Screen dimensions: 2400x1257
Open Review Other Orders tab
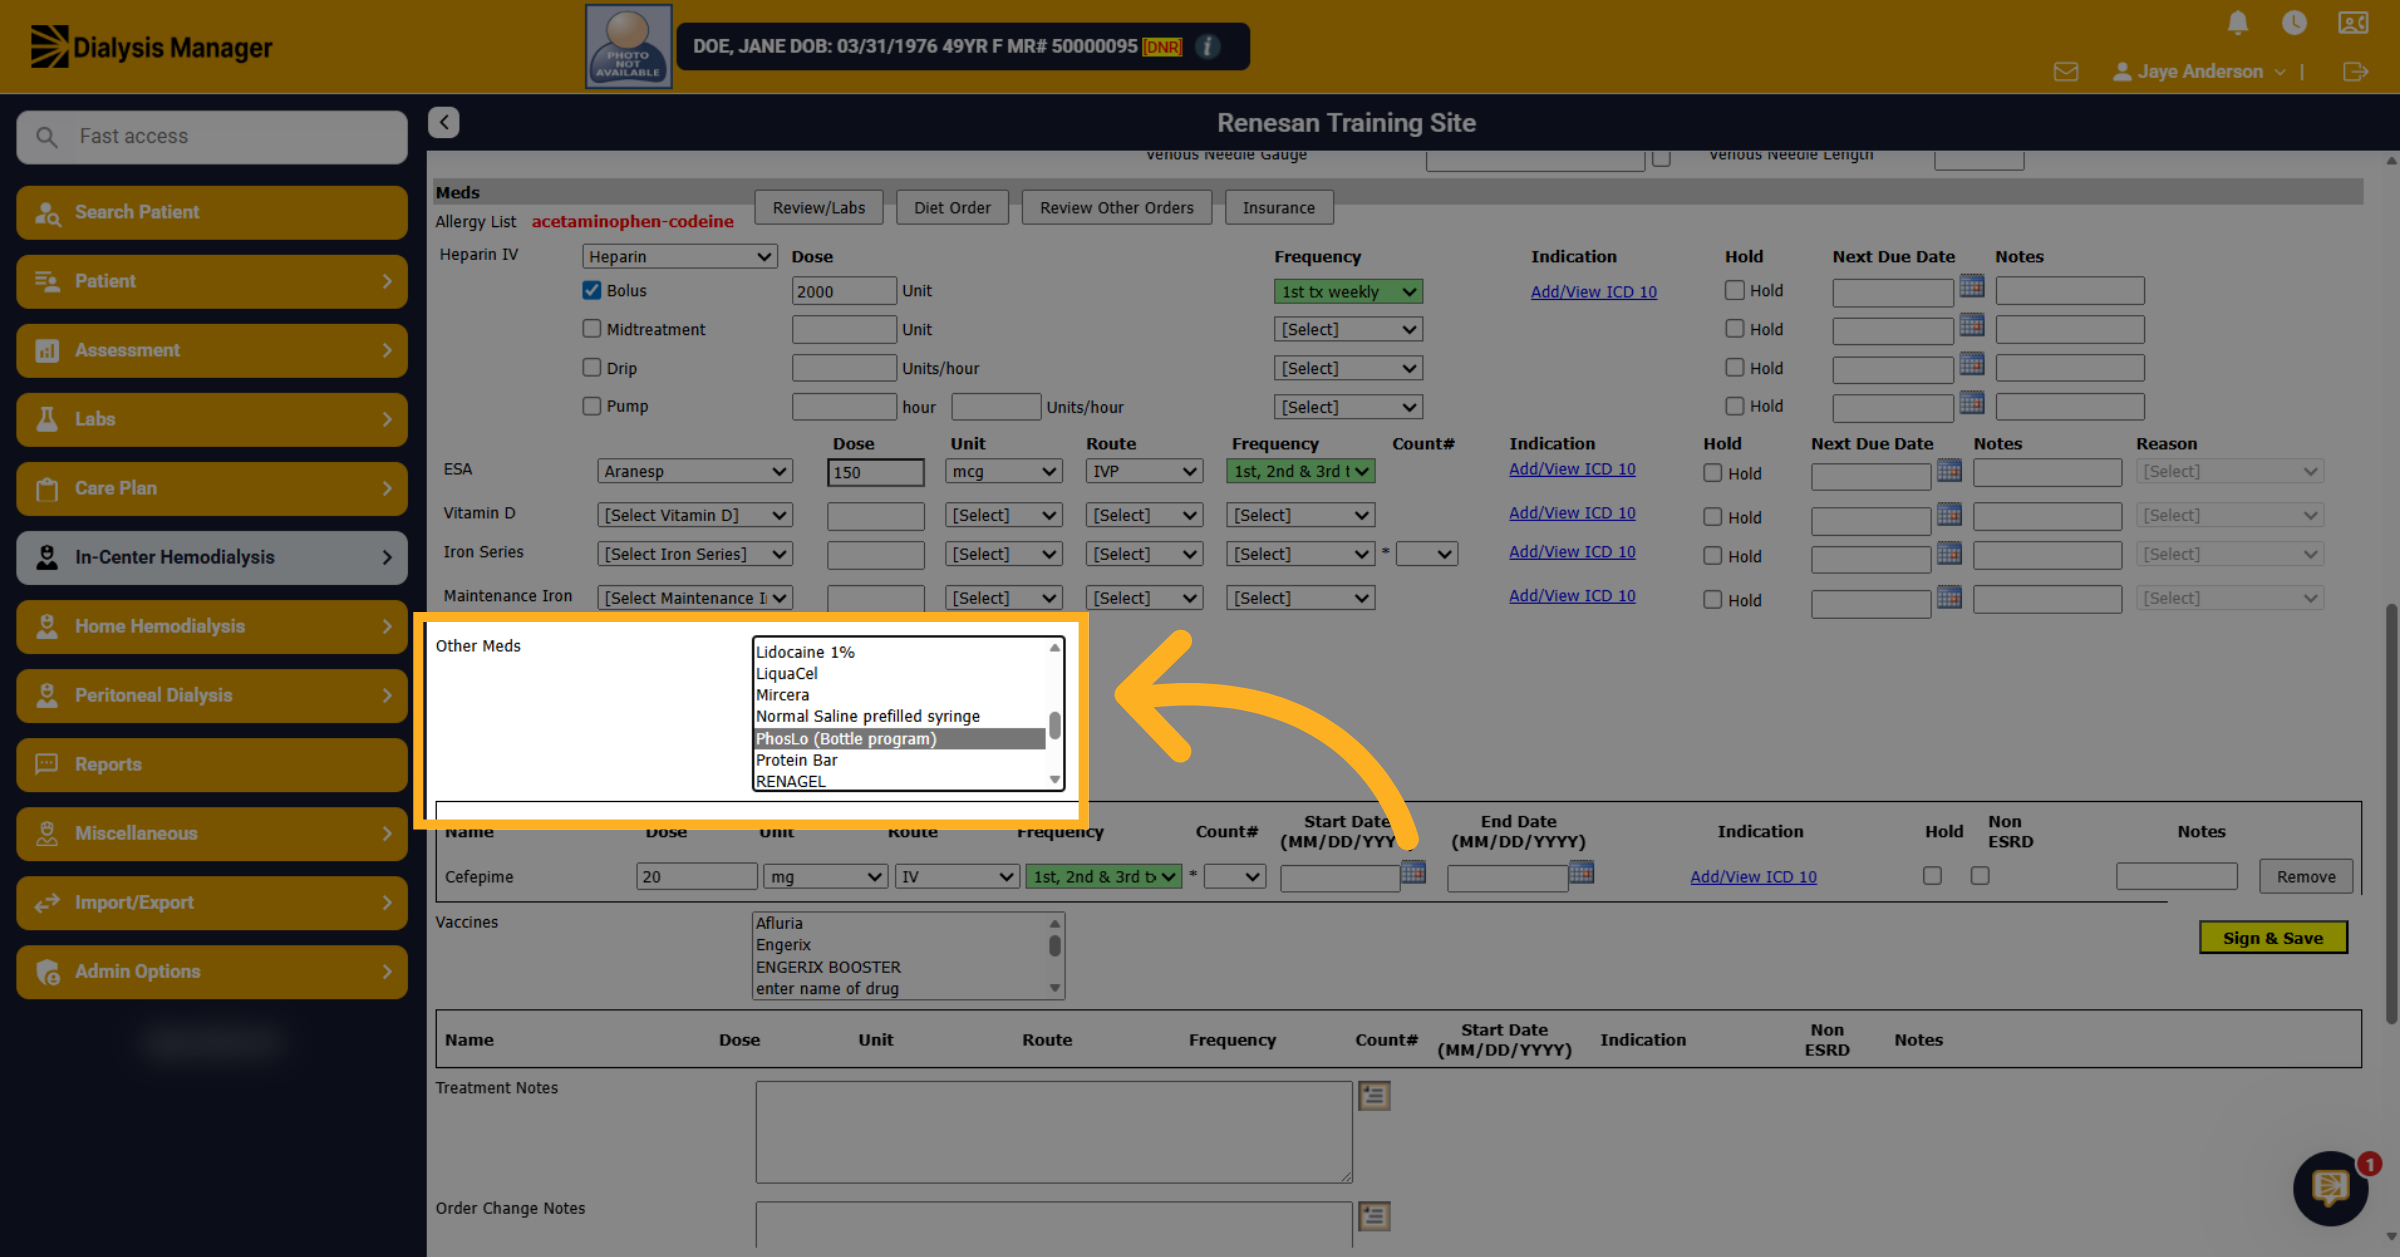coord(1117,208)
